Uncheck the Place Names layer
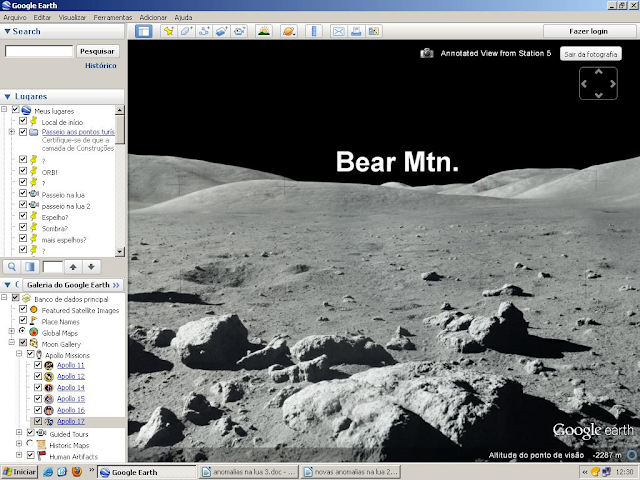Image resolution: width=640 pixels, height=480 pixels. tap(23, 320)
